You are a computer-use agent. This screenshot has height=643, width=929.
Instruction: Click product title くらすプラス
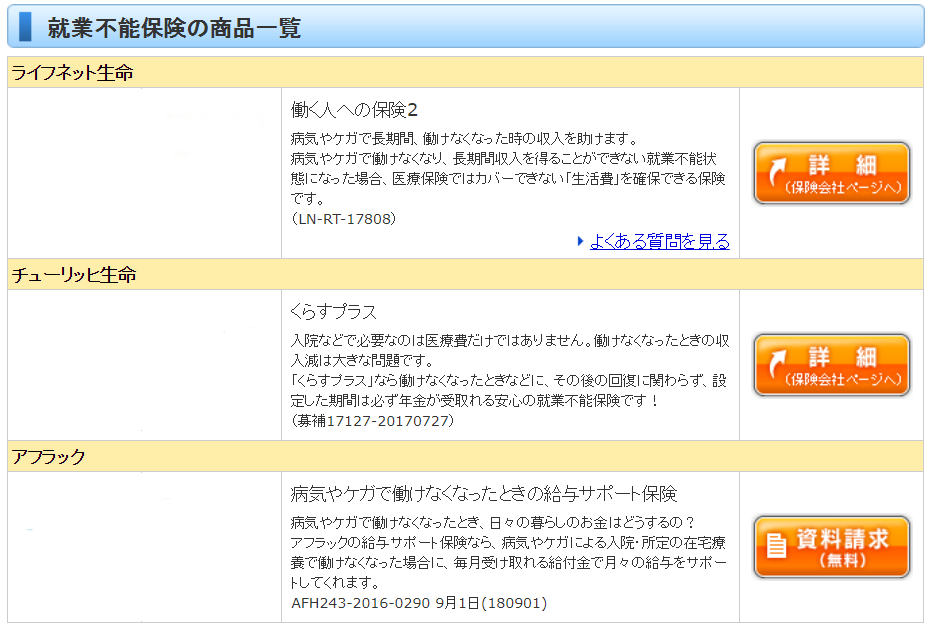click(334, 312)
